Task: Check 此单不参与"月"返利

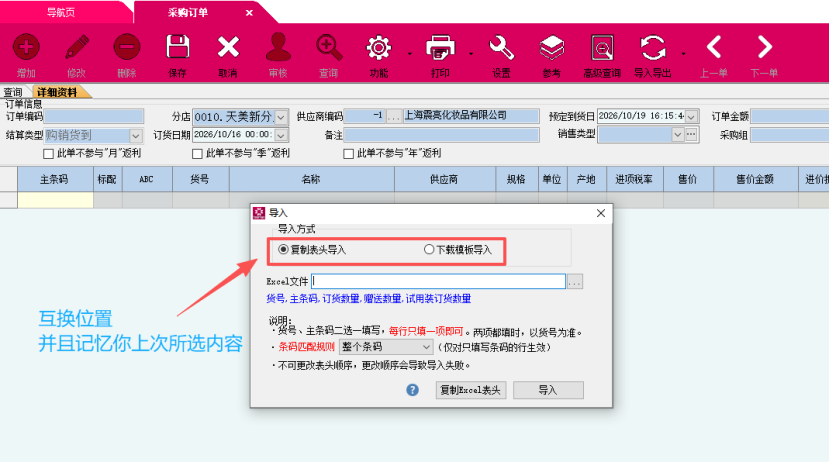Action: click(48, 154)
